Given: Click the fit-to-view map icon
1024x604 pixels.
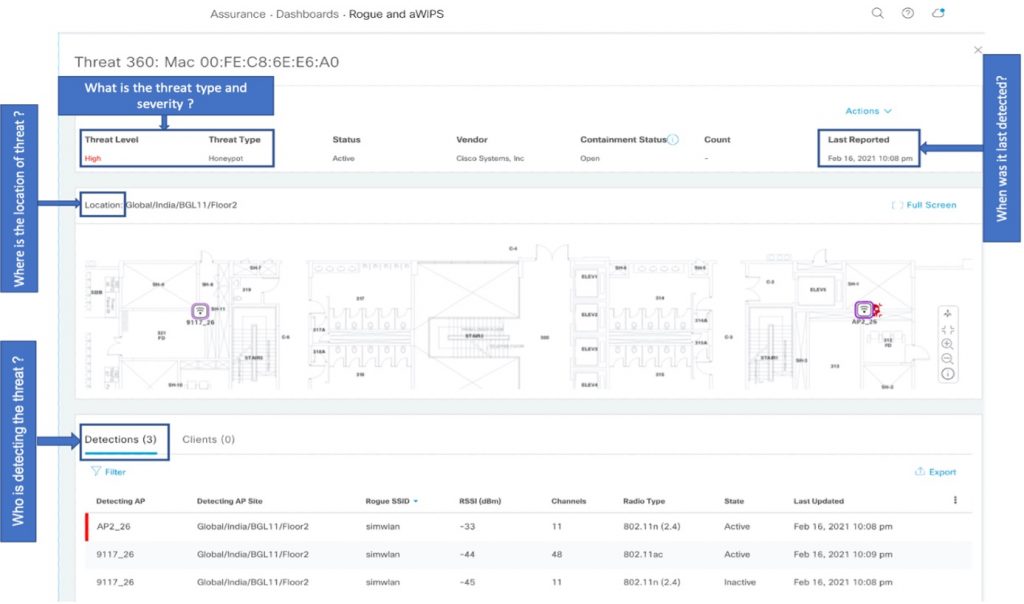Looking at the screenshot, I should [947, 329].
